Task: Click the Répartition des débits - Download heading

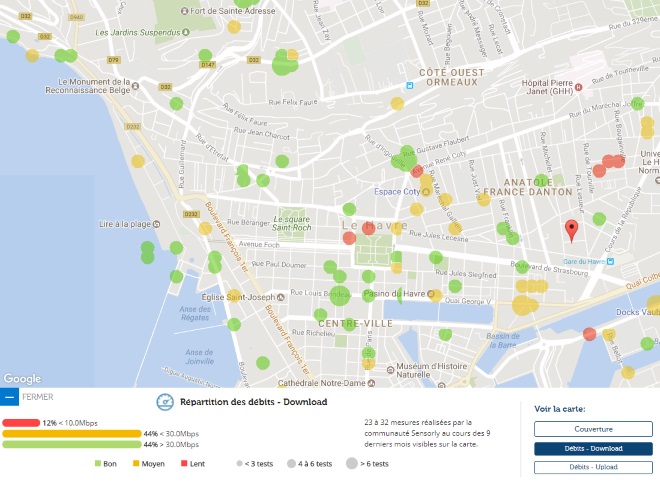Action: pos(253,402)
